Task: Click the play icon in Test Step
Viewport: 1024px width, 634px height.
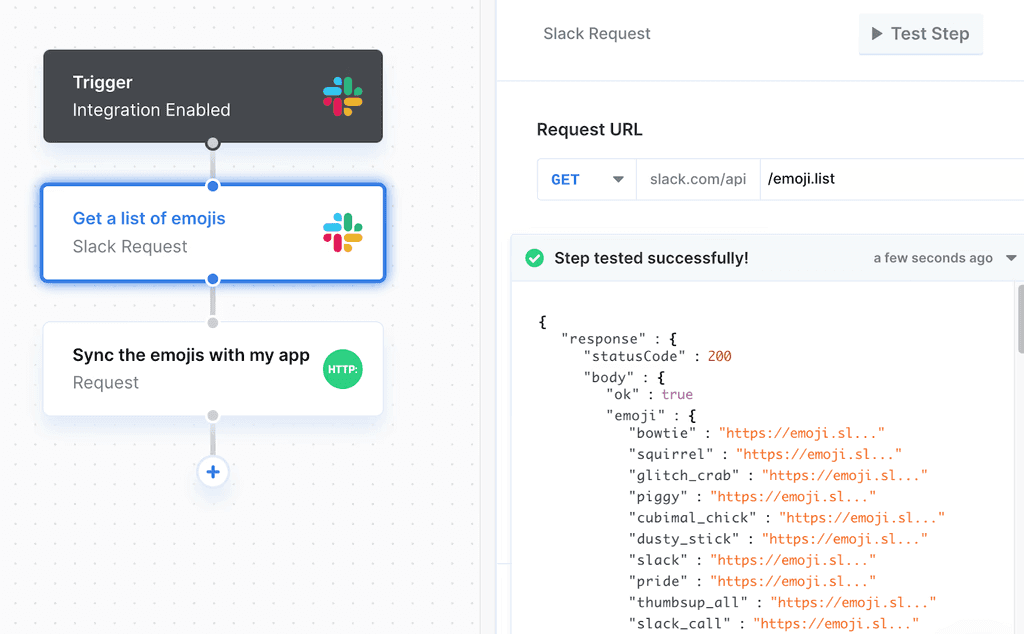Action: tap(877, 34)
